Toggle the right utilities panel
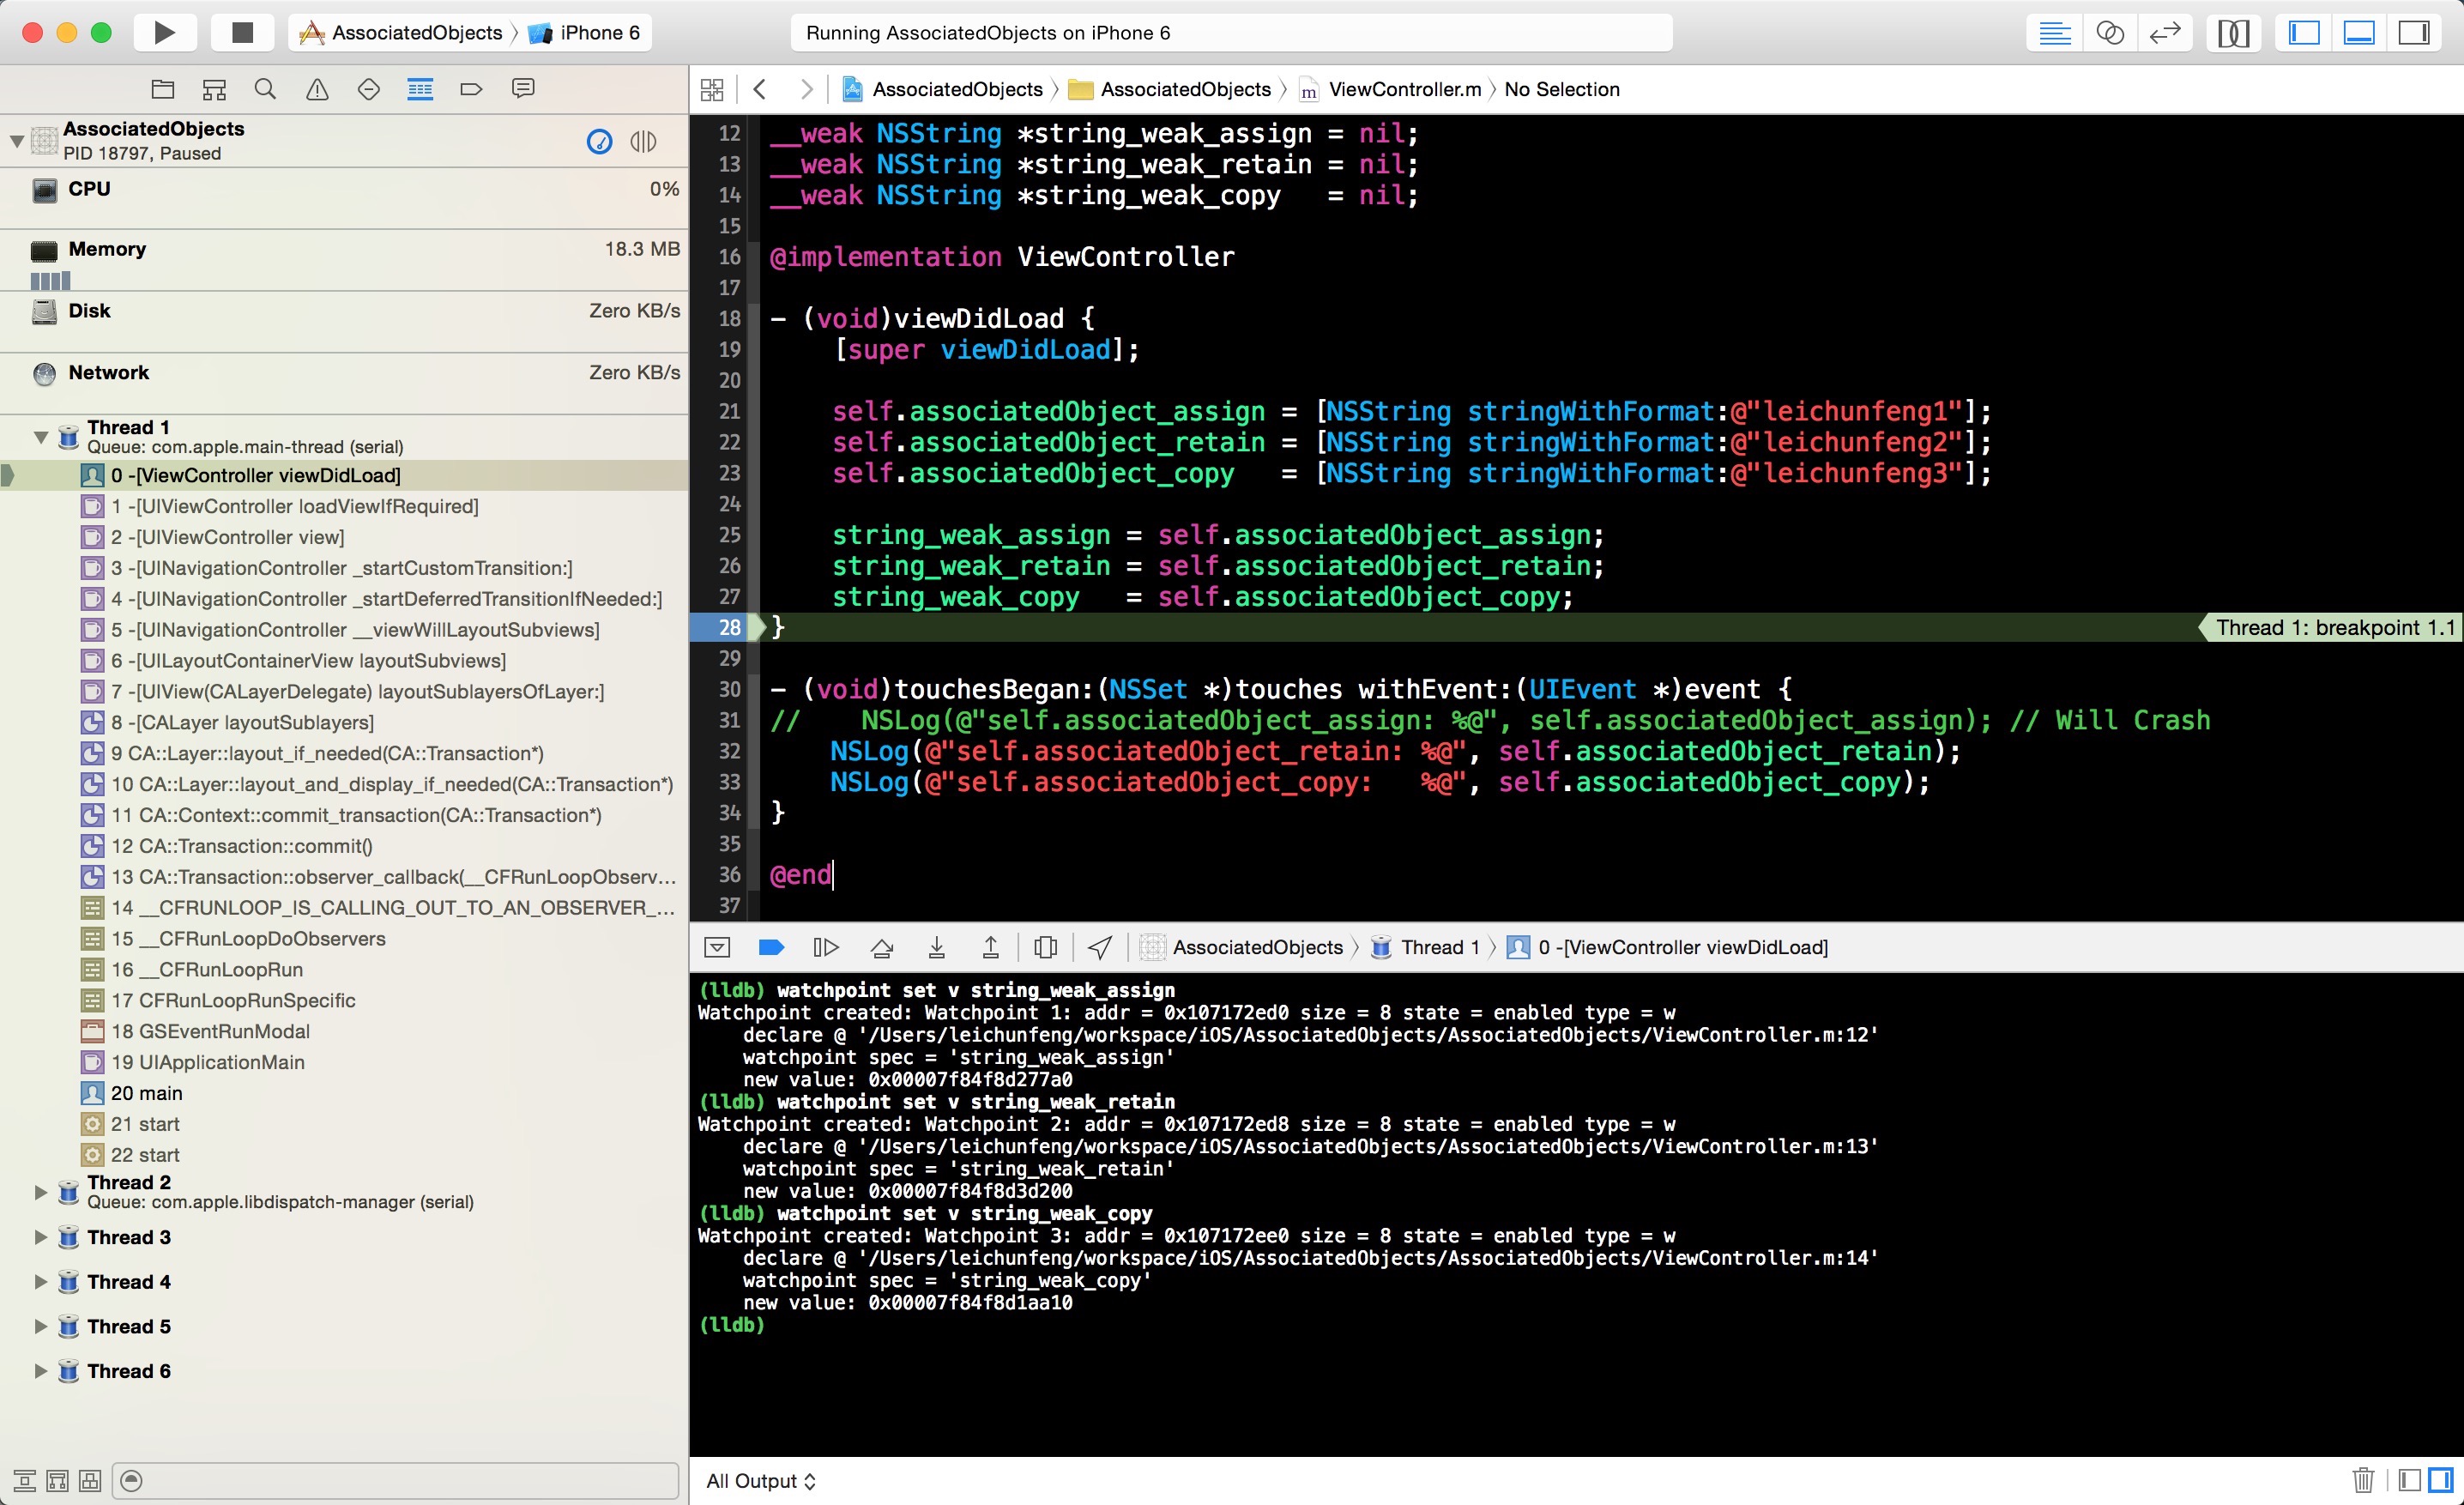The height and width of the screenshot is (1505, 2464). pos(2413,33)
